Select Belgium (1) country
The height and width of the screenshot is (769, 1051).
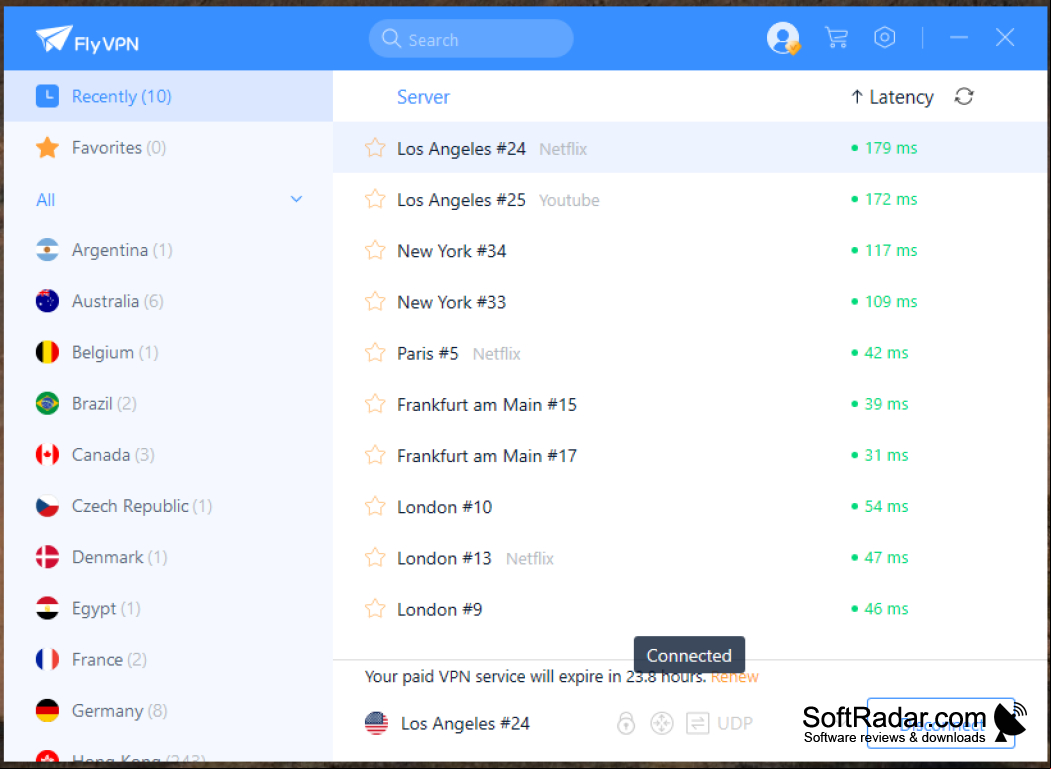(x=168, y=353)
